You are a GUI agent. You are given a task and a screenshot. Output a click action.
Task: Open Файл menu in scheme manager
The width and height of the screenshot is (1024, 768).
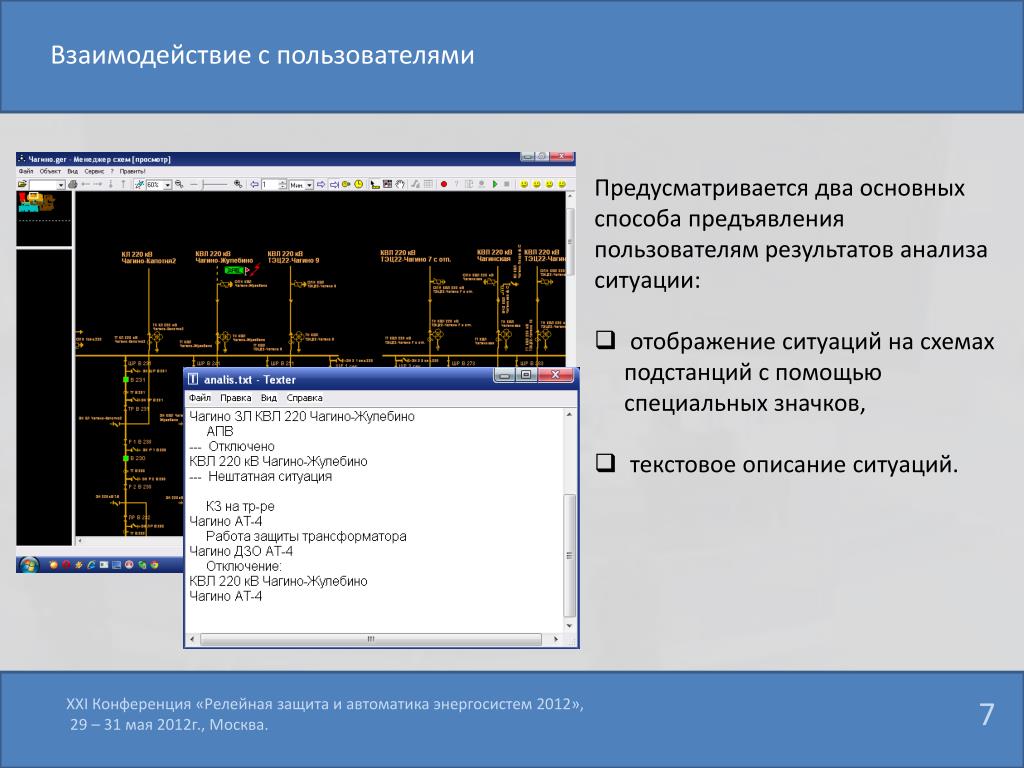pos(25,171)
